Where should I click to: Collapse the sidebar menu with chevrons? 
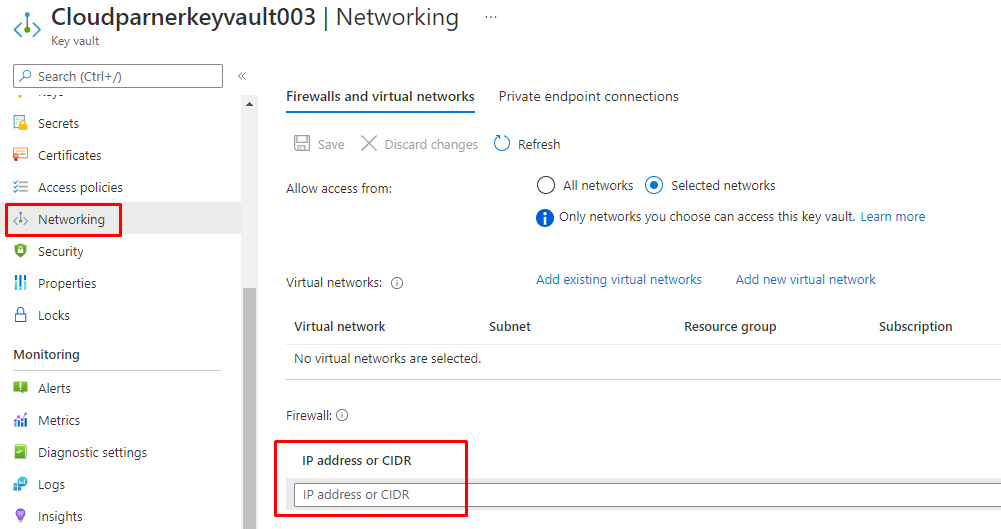tap(242, 76)
